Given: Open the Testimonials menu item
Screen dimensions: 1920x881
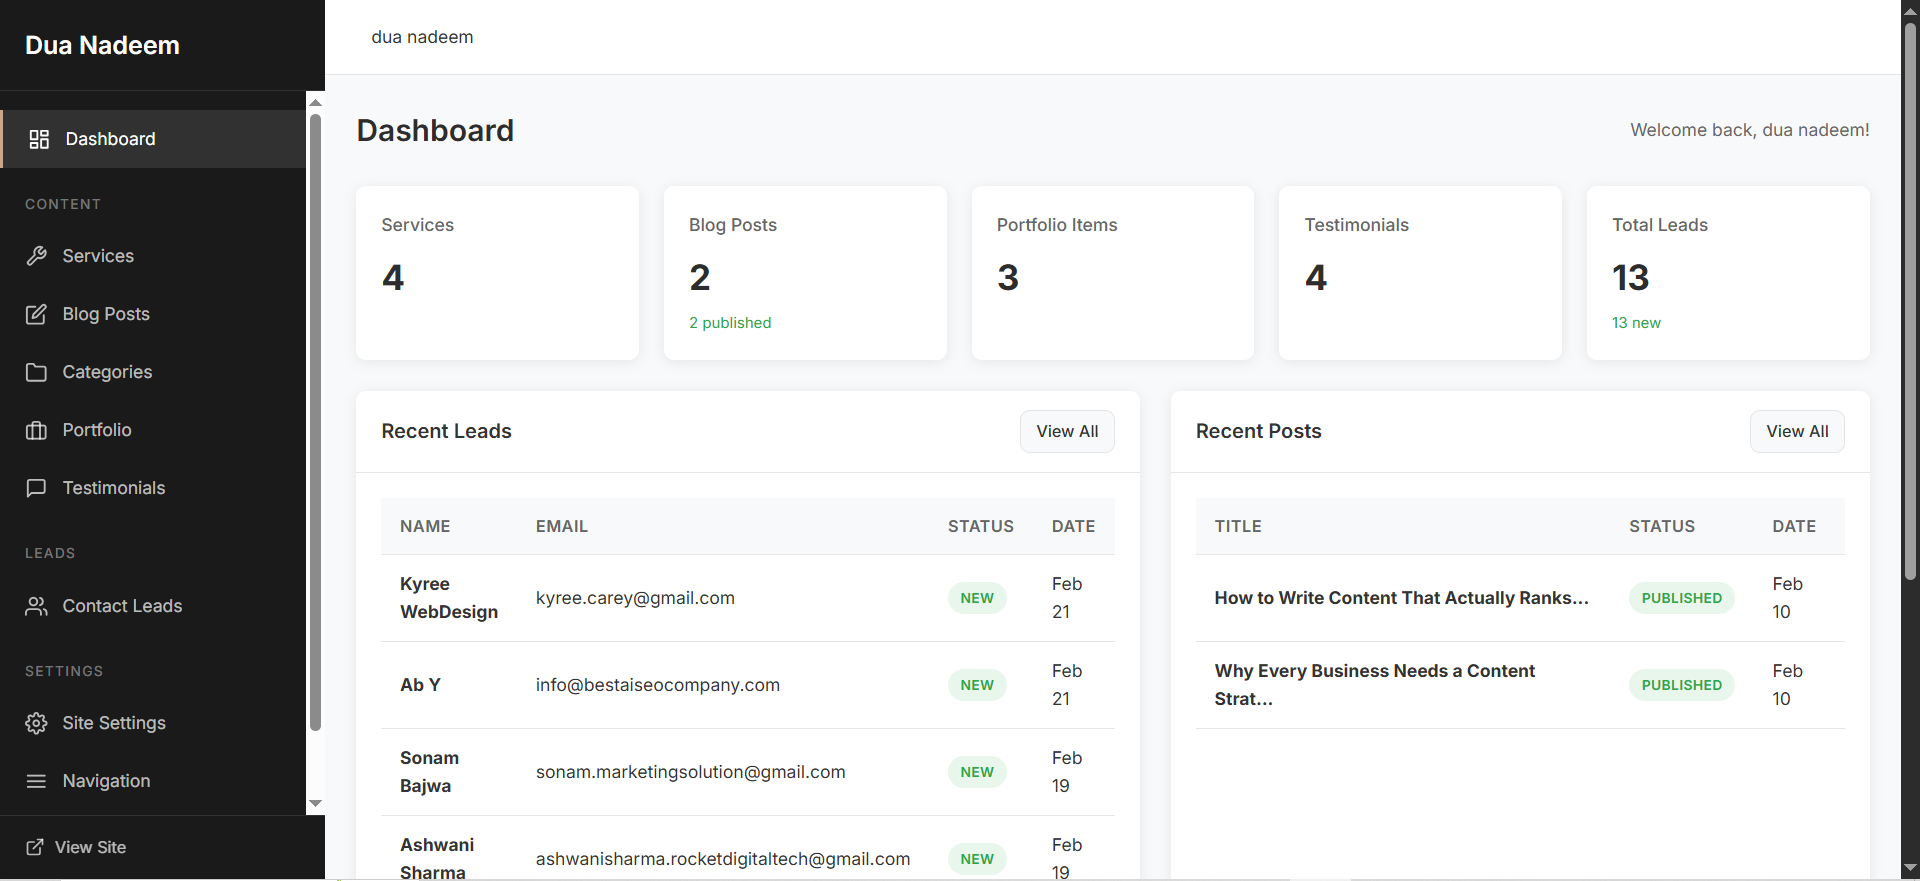Looking at the screenshot, I should tap(114, 488).
